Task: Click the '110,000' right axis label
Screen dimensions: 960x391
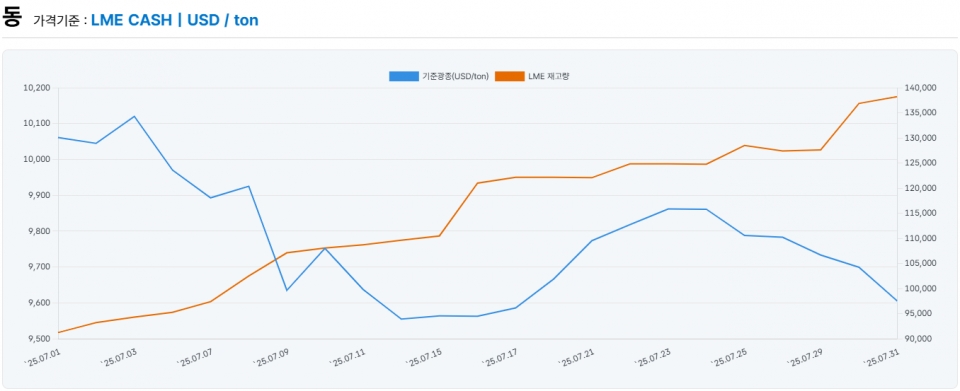Action: click(920, 239)
